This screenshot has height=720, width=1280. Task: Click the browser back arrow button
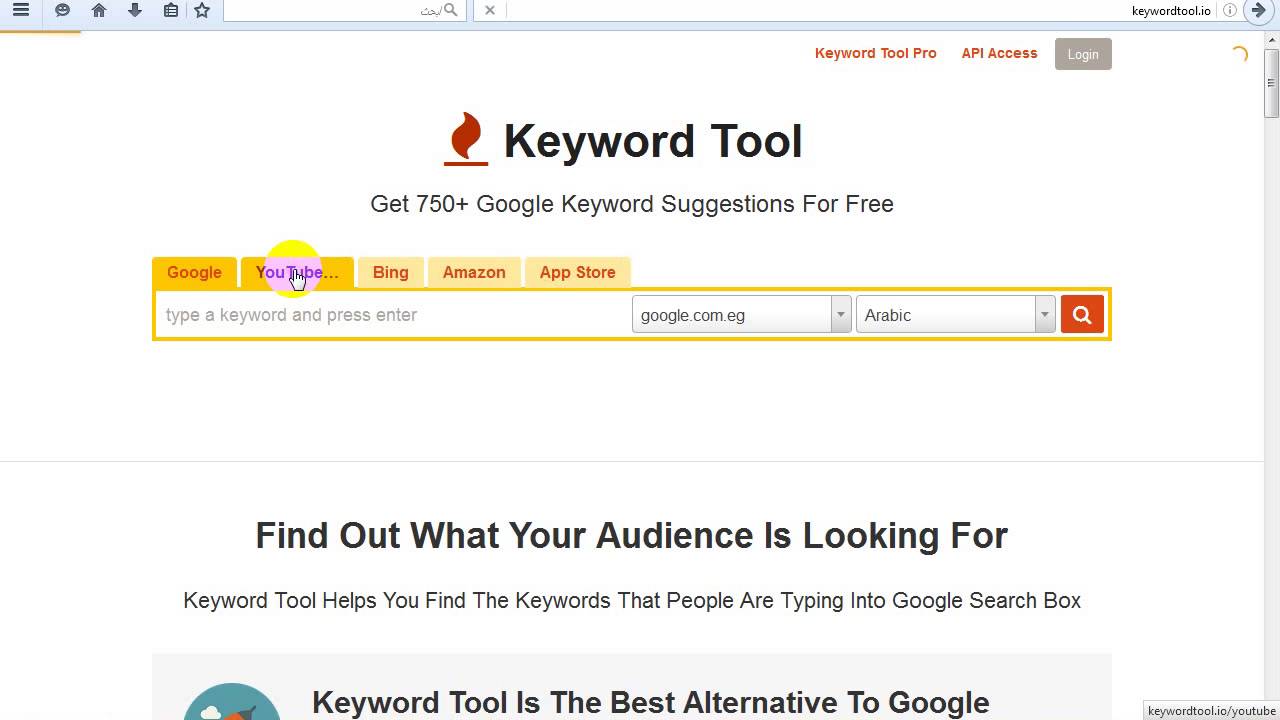click(x=1258, y=10)
